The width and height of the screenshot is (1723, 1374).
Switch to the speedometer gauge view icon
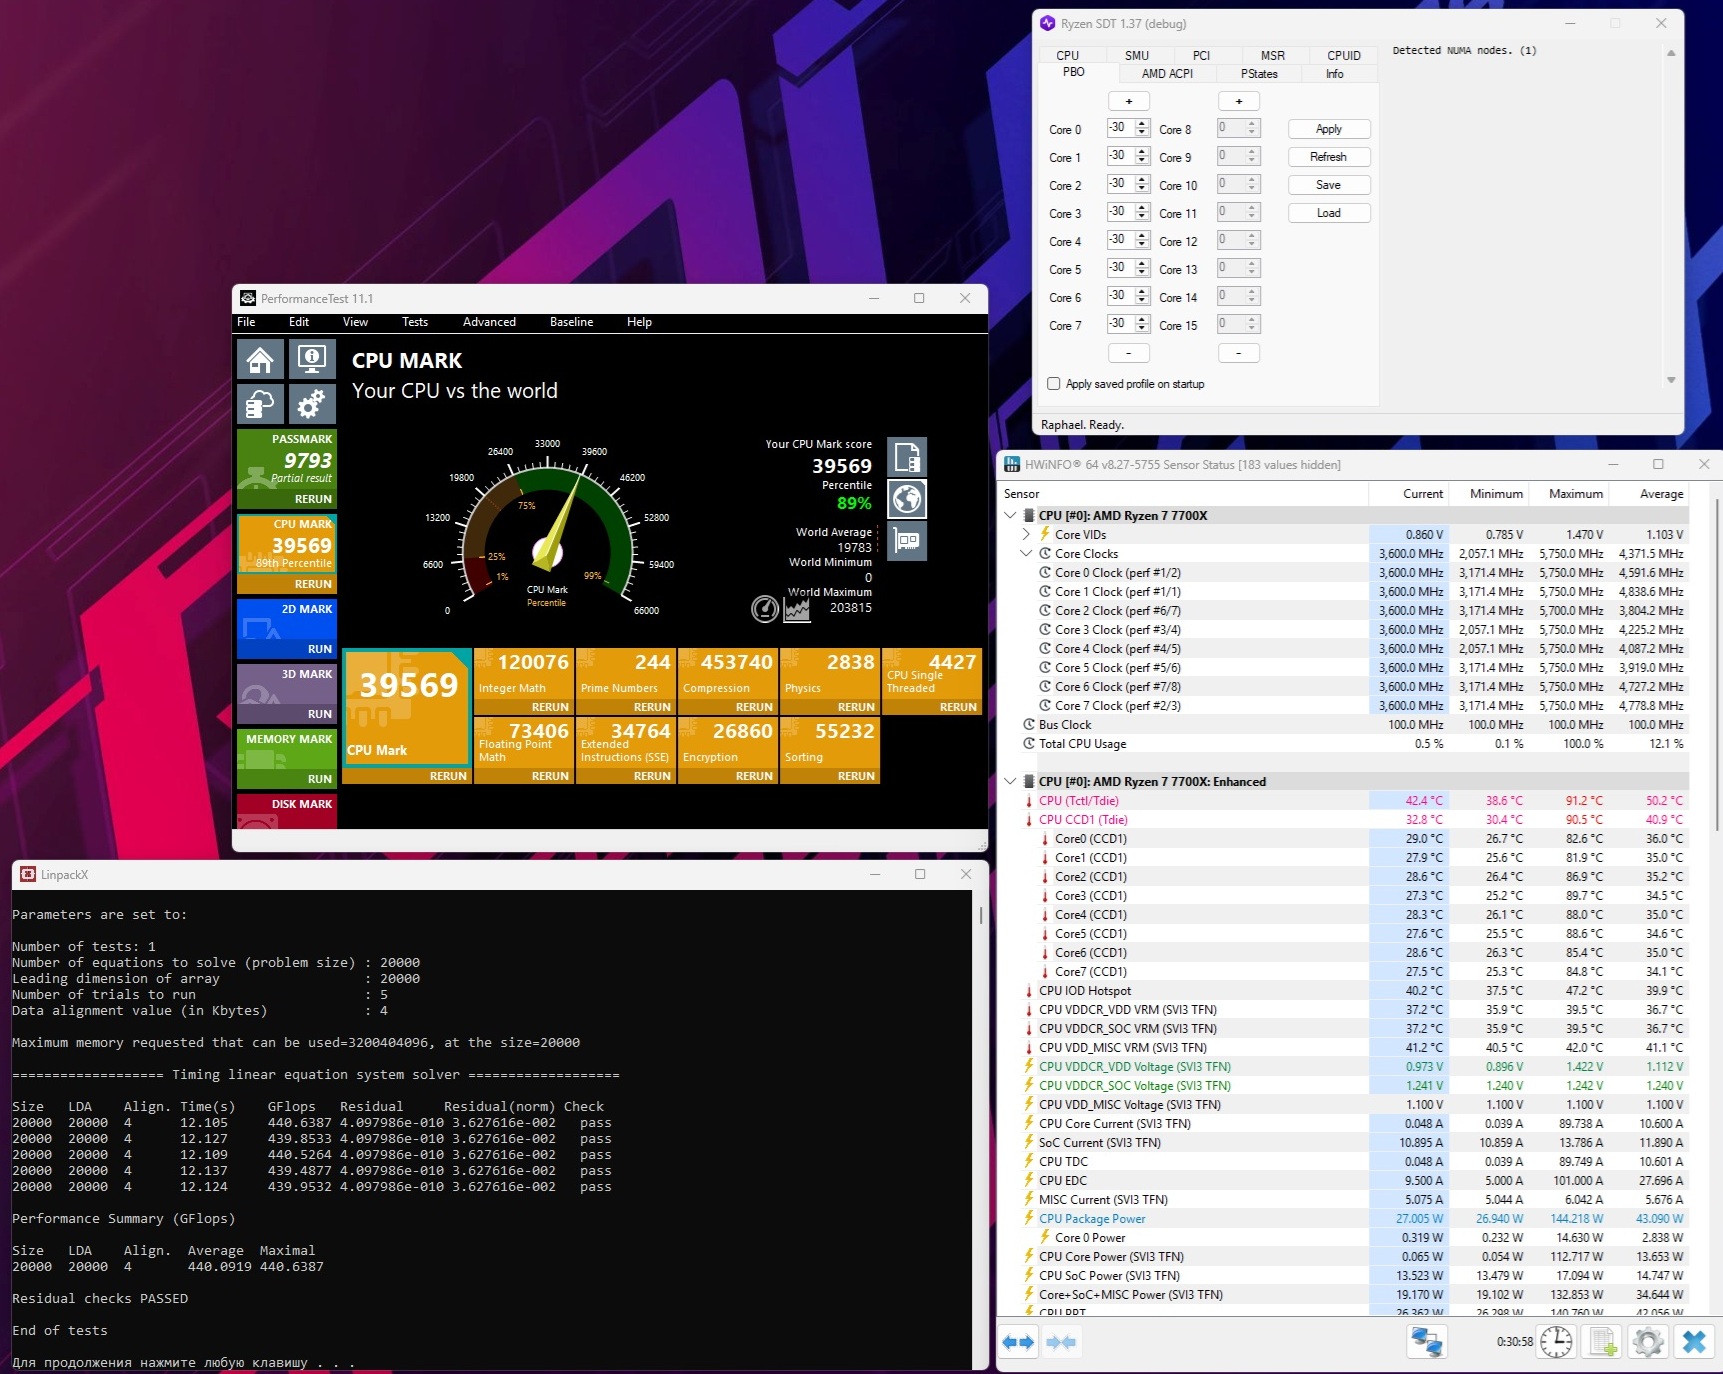click(x=765, y=608)
